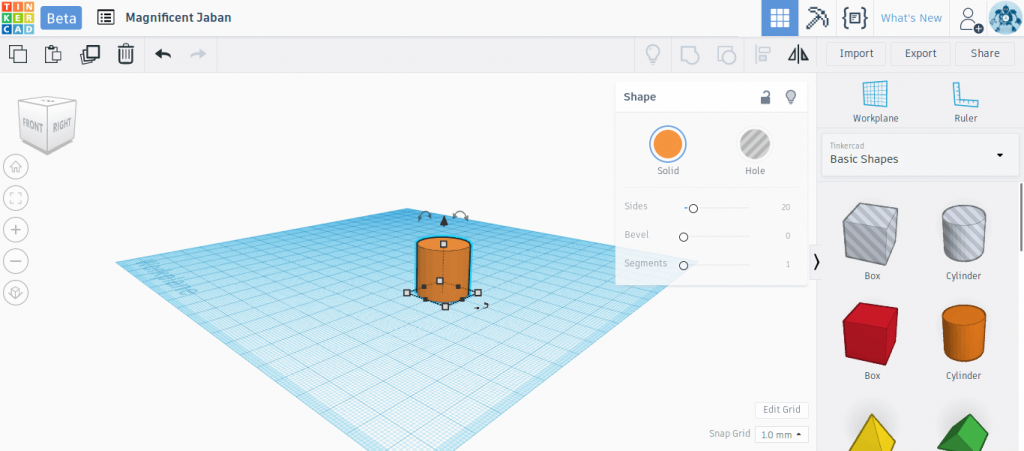Open the Blocks pickaxe mode
1024x451 pixels.
(x=817, y=18)
